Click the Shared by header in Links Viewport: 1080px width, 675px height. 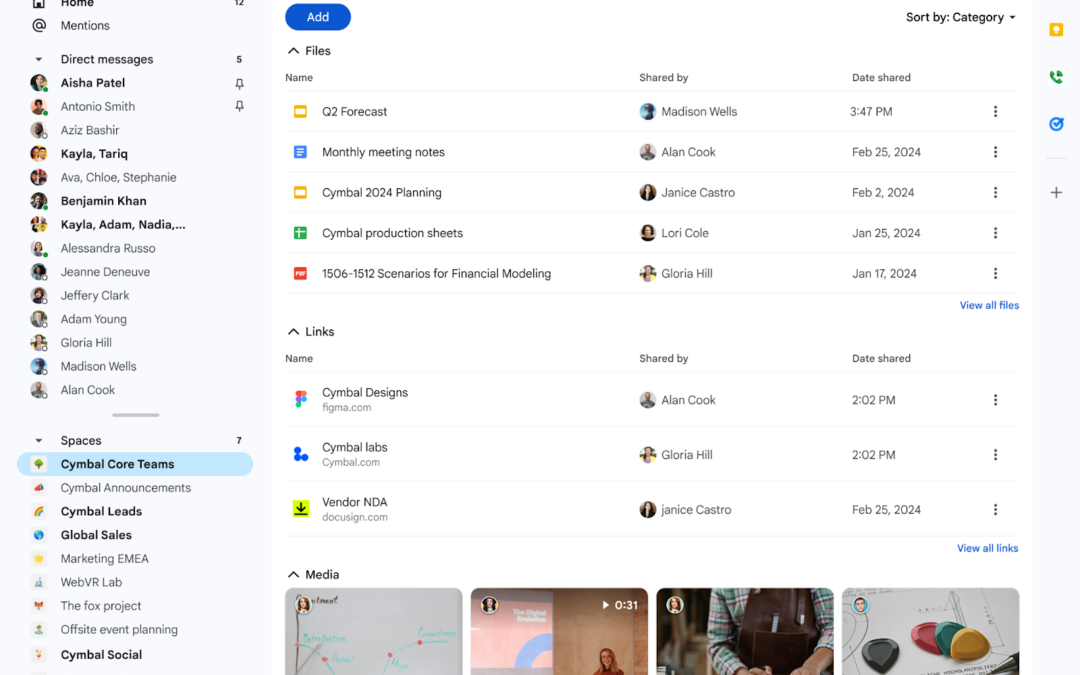click(x=663, y=359)
